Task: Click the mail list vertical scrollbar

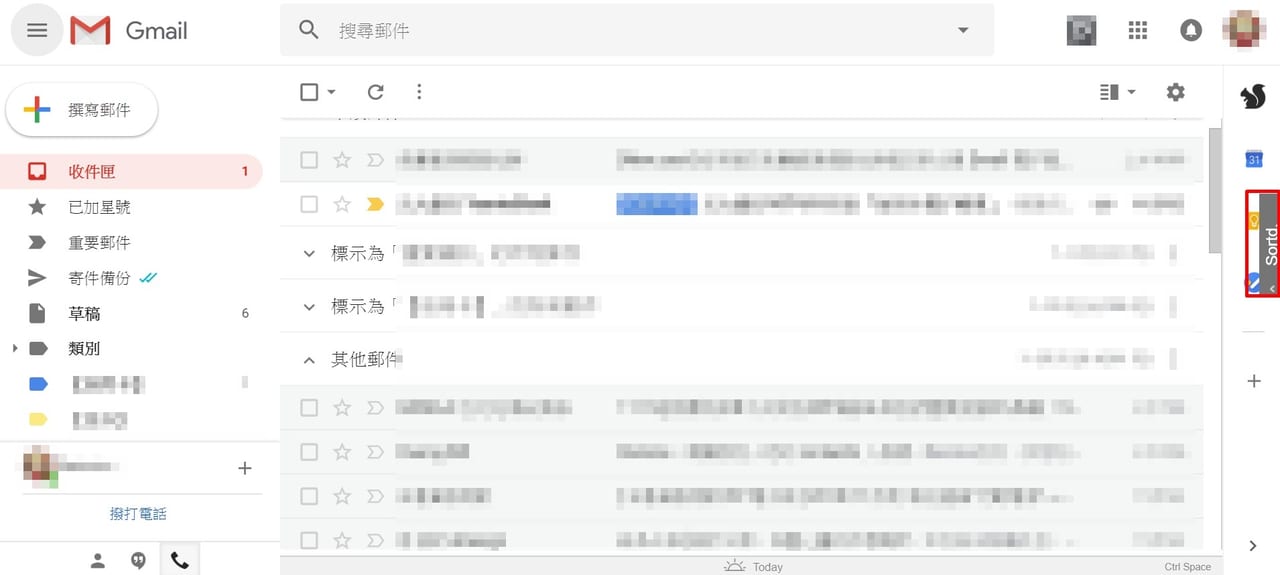Action: pos(1215,190)
